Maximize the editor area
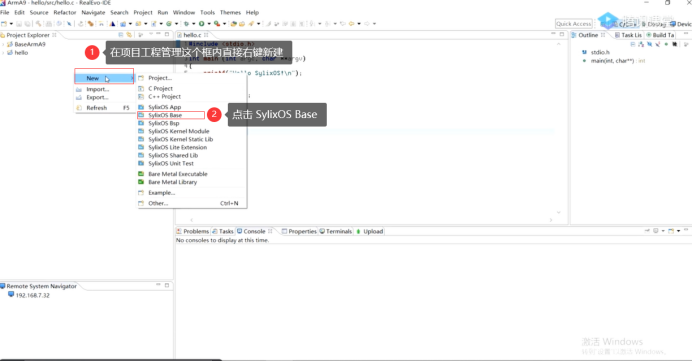The width and height of the screenshot is (692, 361). [562, 34]
